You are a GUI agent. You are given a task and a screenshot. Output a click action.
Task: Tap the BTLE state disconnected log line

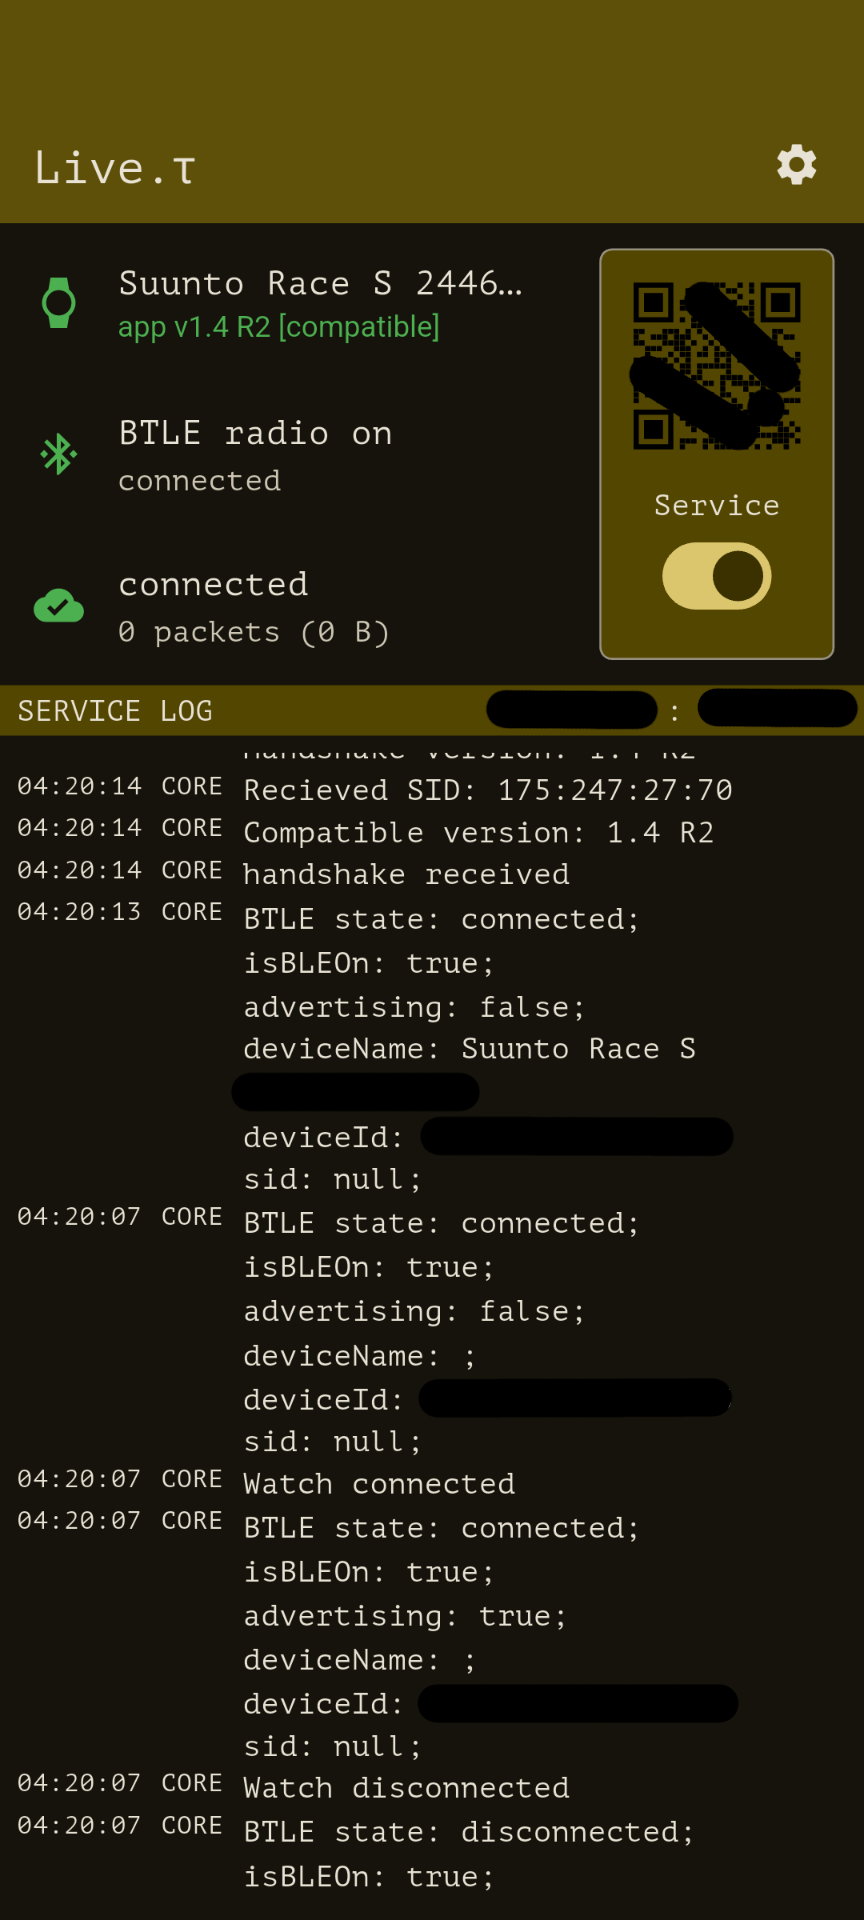tap(469, 1832)
